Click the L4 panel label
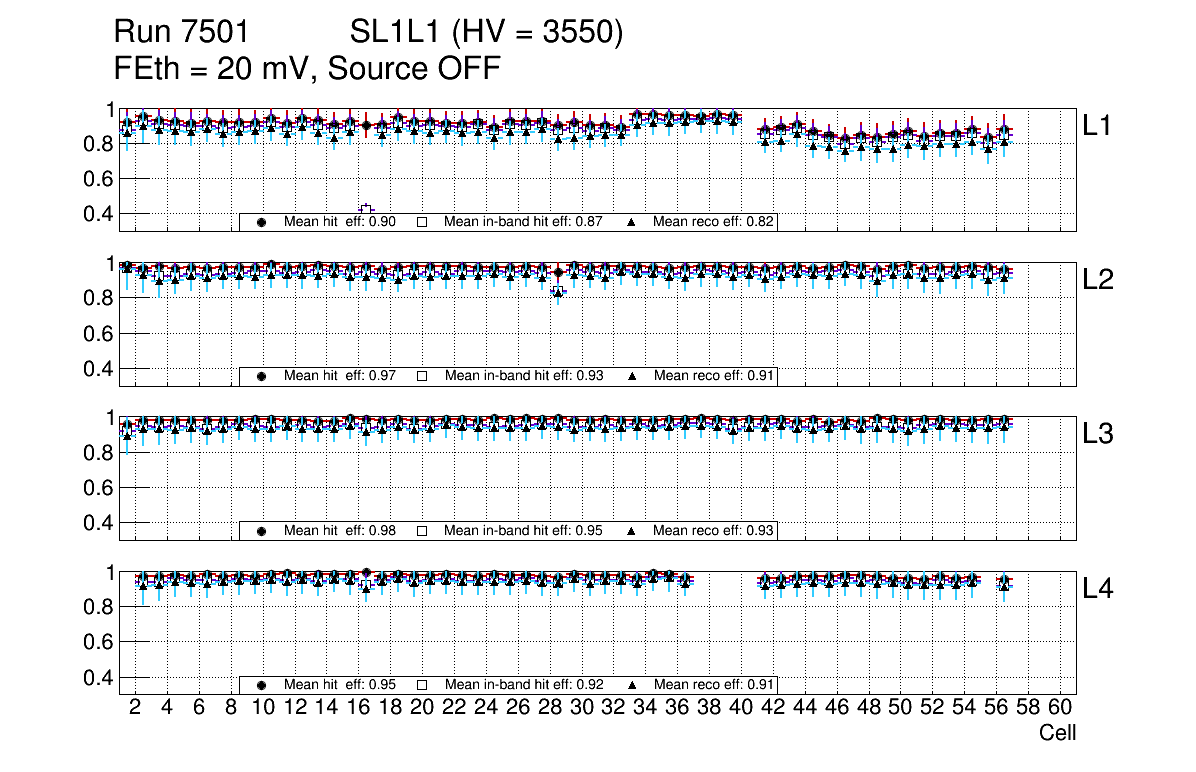This screenshot has height=772, width=1196. coord(1097,589)
